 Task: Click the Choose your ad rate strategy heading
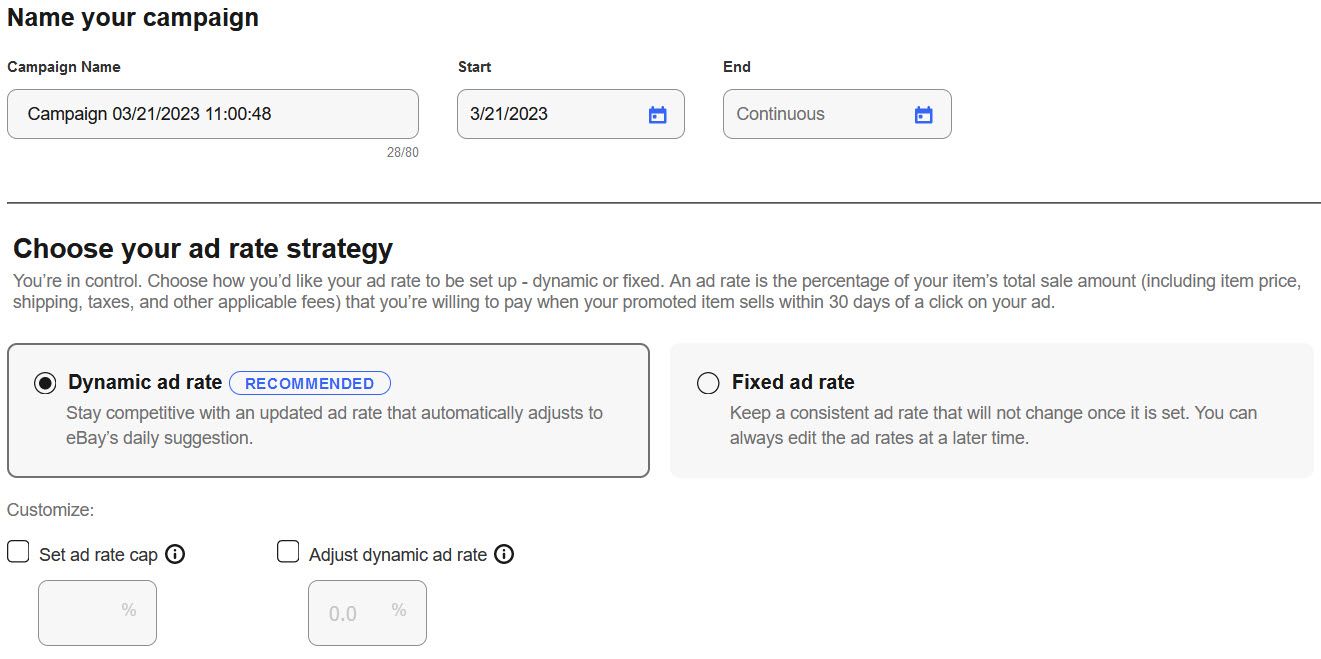click(203, 248)
